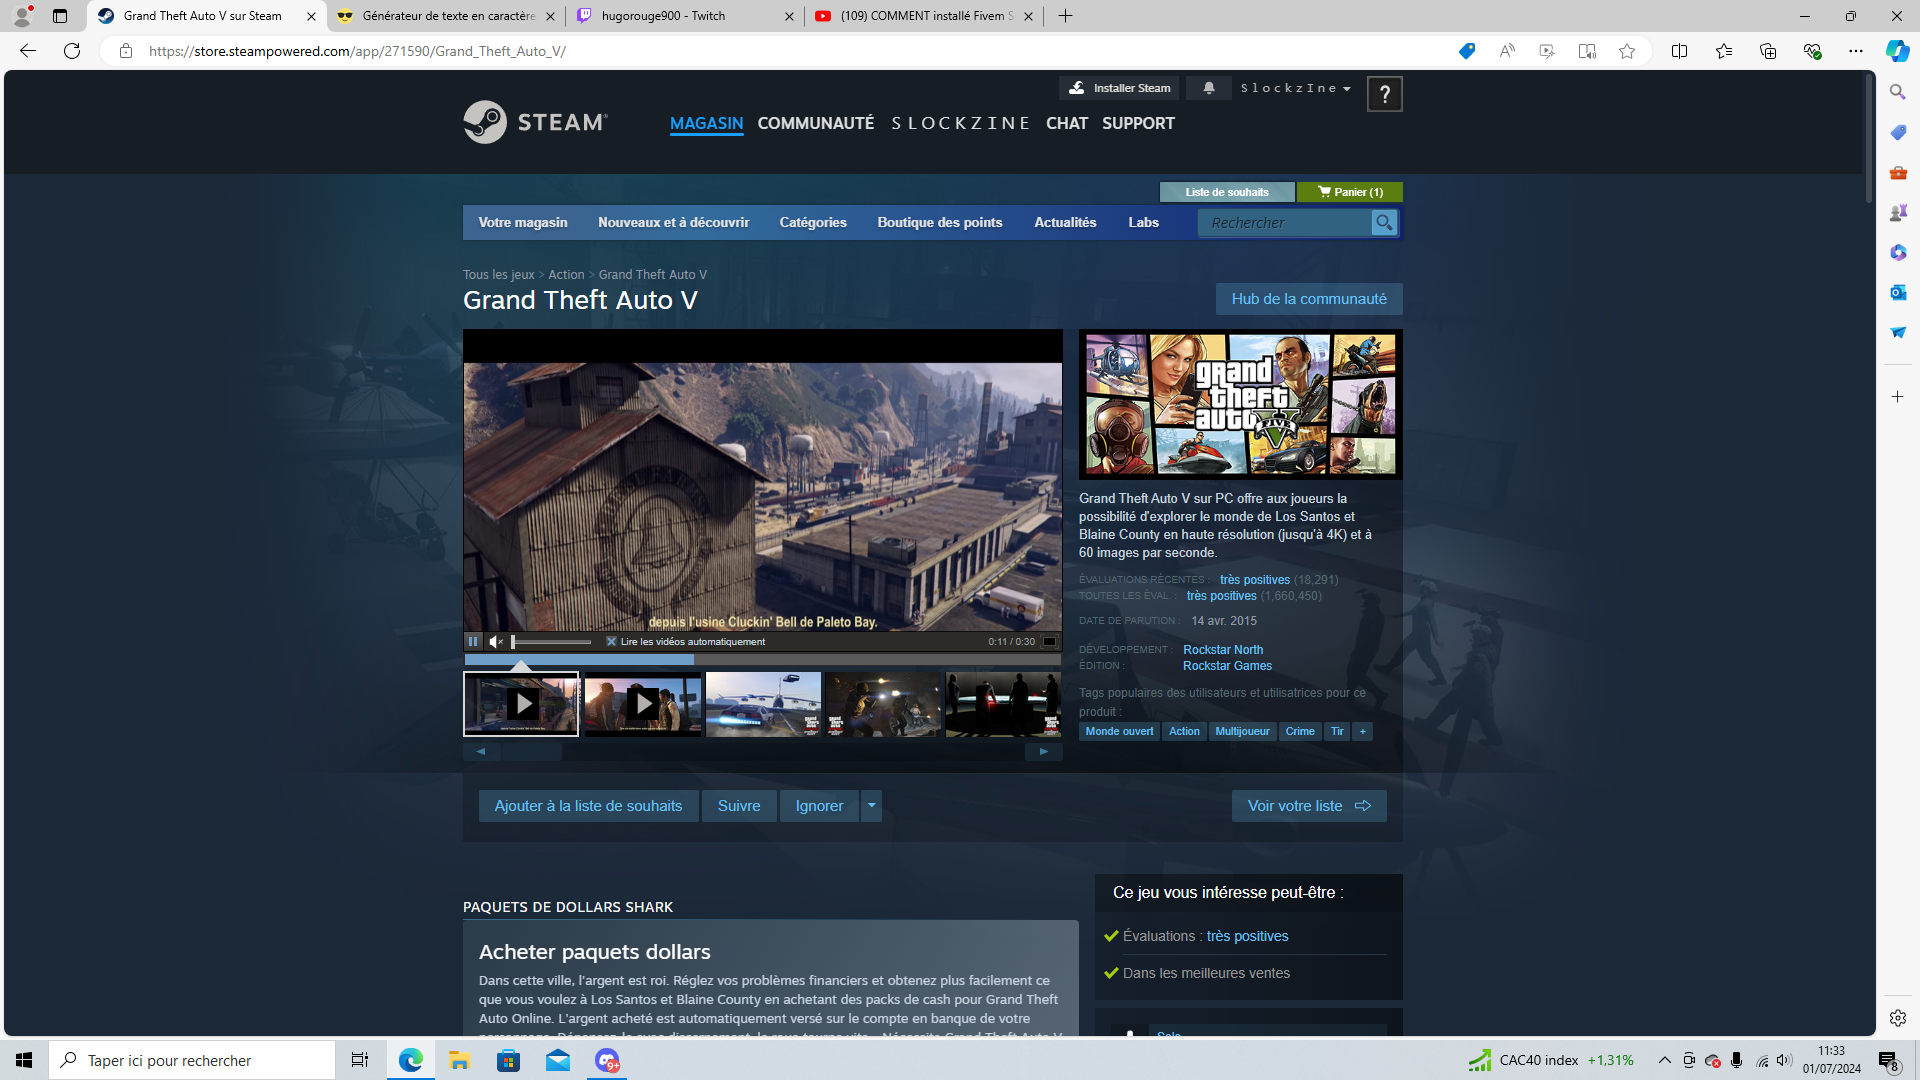Open the SlockzIne account dropdown
The image size is (1920, 1080).
tap(1296, 88)
